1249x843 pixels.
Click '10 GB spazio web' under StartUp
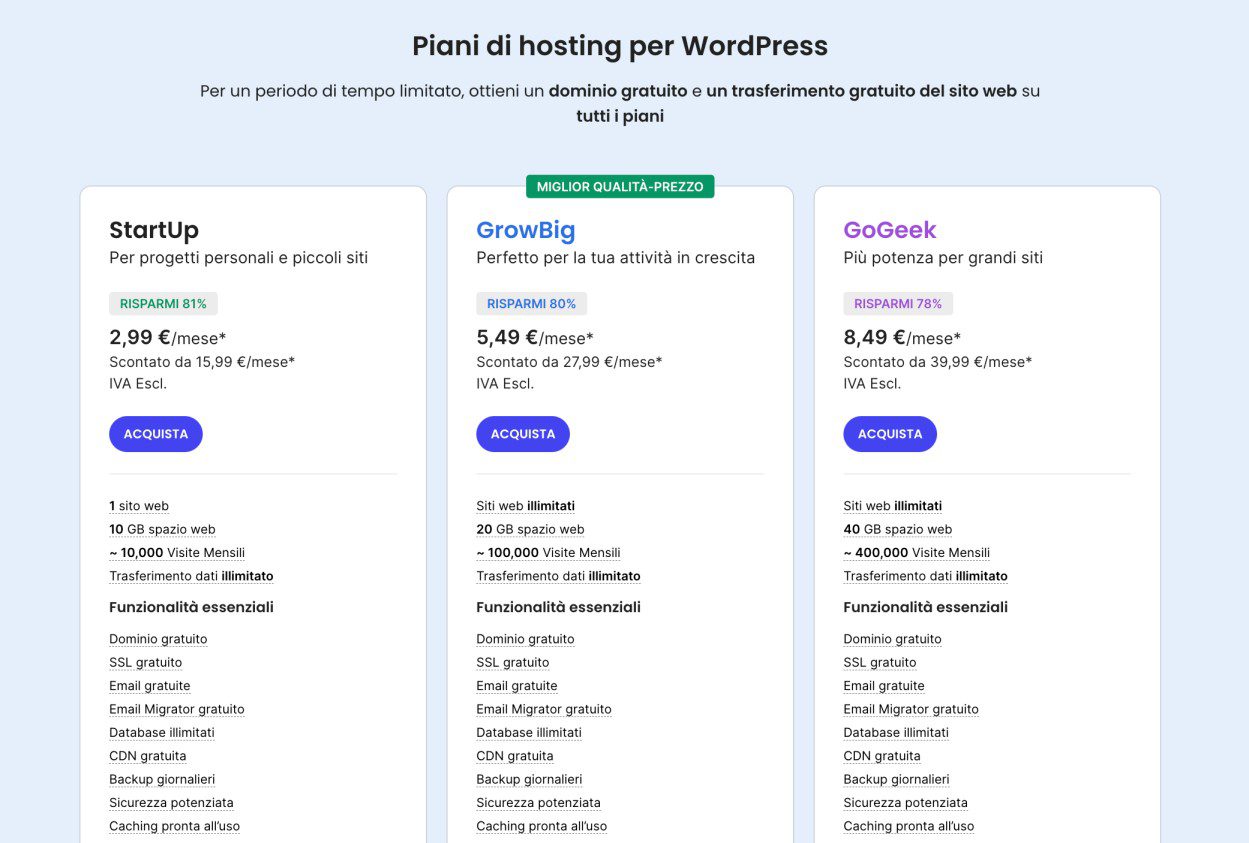pos(160,529)
